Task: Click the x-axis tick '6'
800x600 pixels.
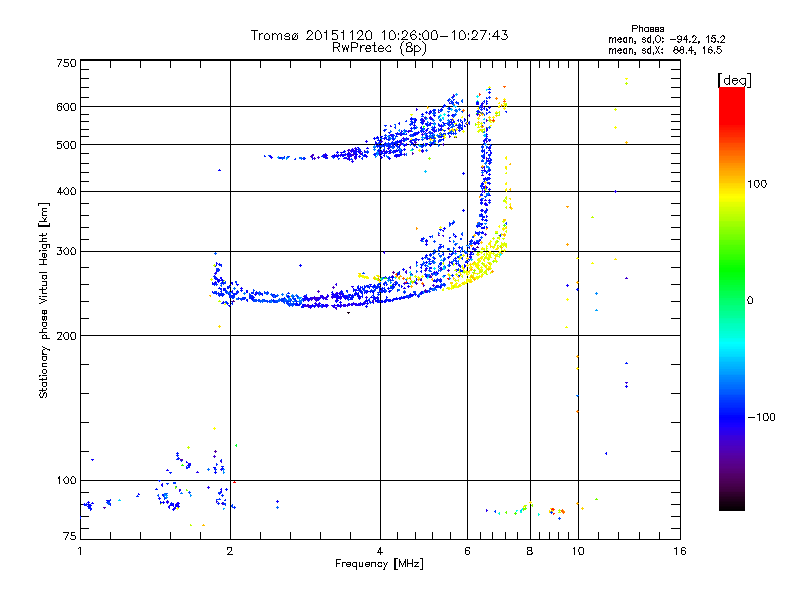Action: tap(467, 551)
